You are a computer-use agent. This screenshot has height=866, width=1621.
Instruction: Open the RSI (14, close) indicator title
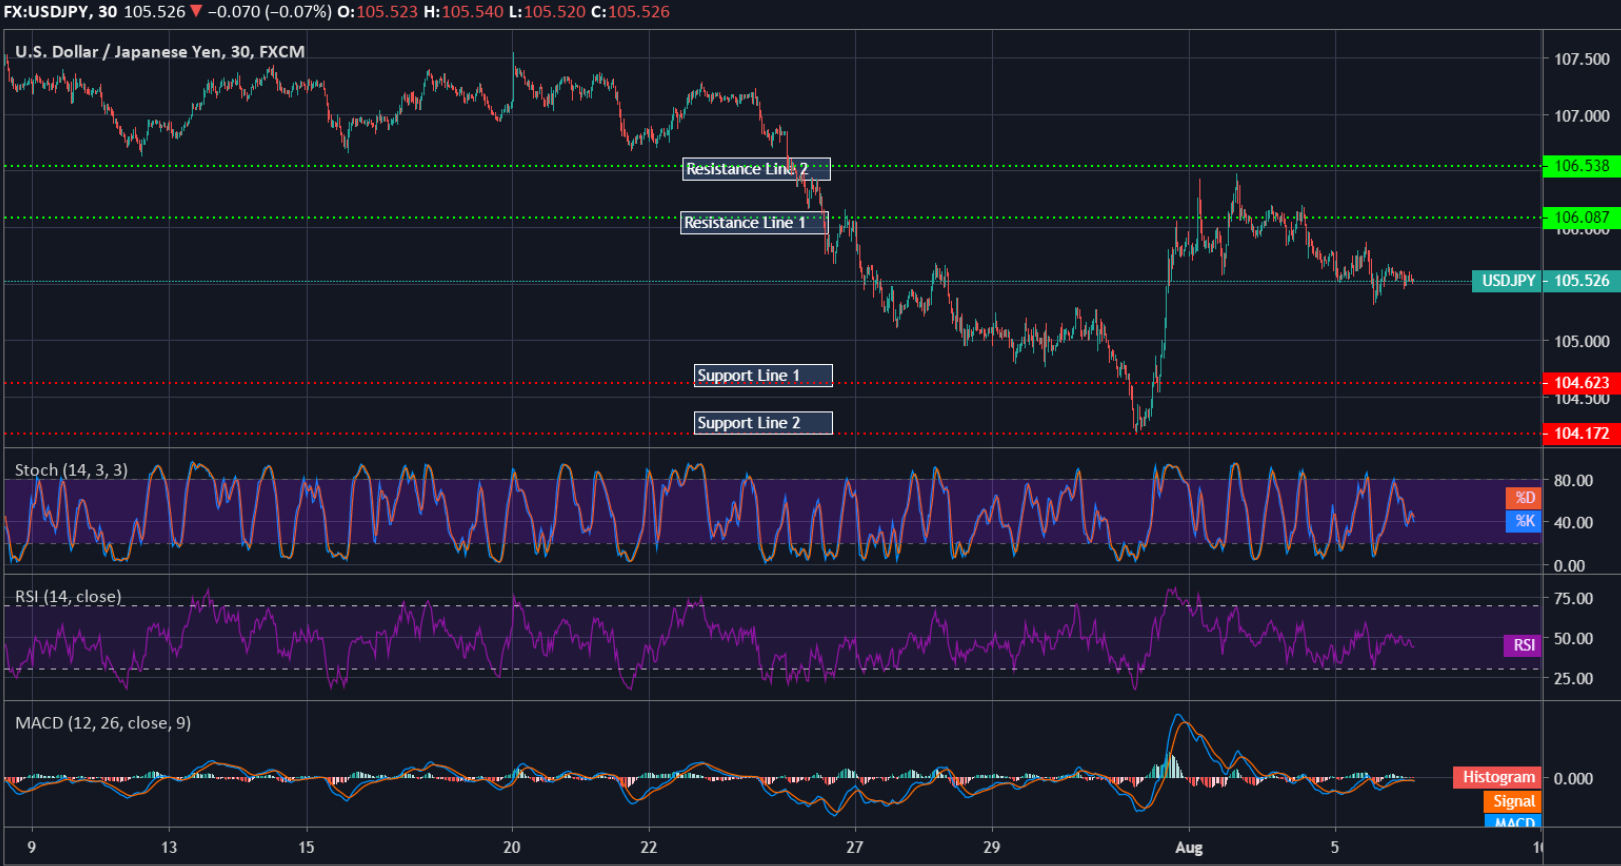[x=68, y=597]
